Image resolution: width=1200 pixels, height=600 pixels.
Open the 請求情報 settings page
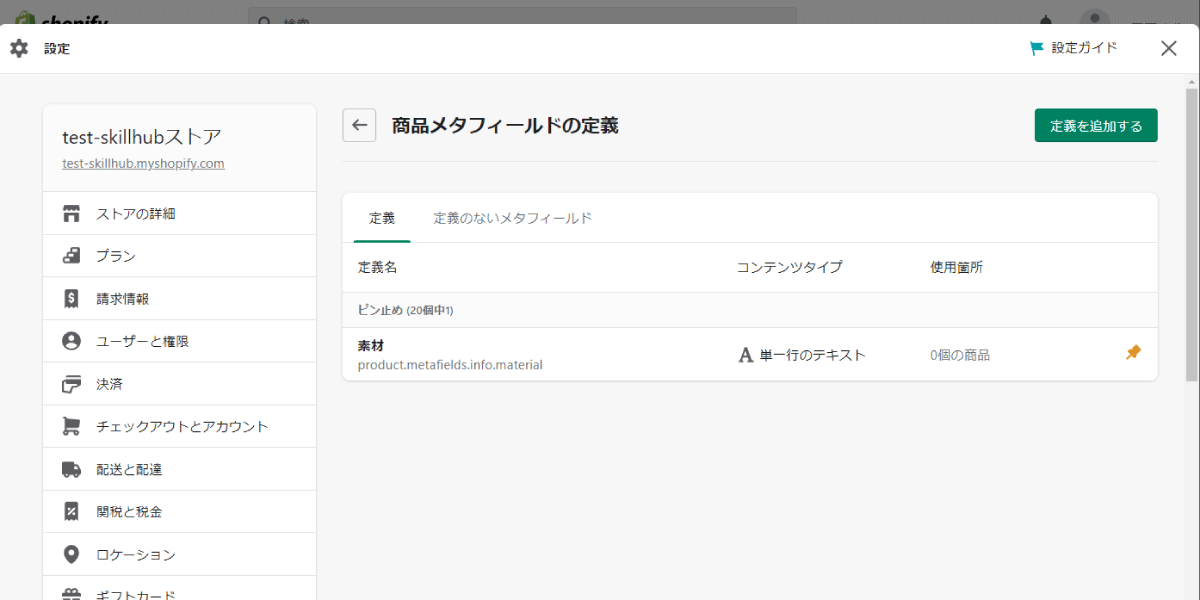[x=179, y=298]
